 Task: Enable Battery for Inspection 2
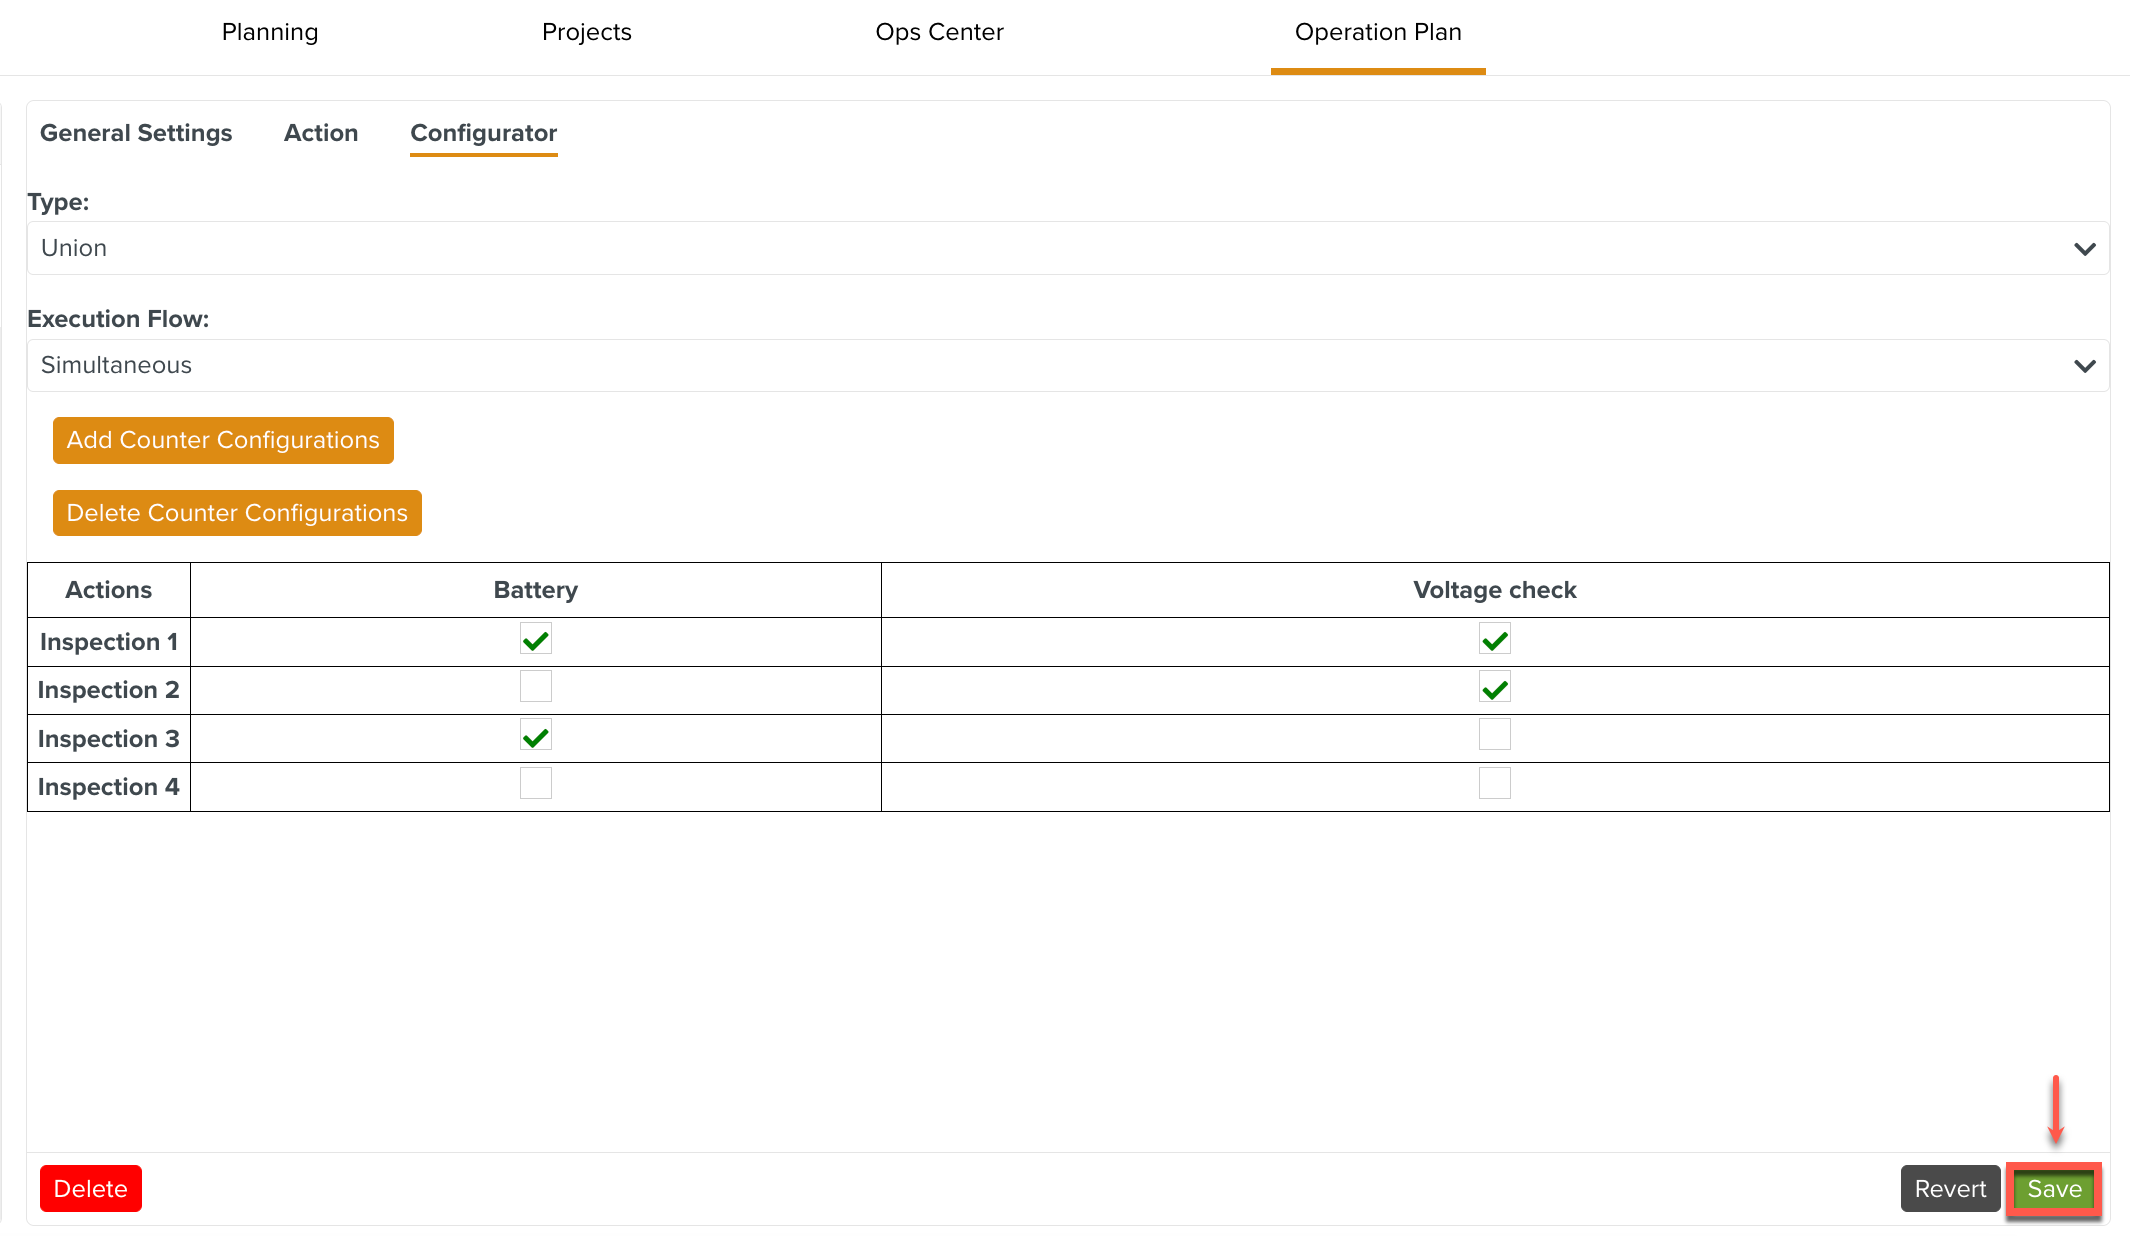point(535,687)
